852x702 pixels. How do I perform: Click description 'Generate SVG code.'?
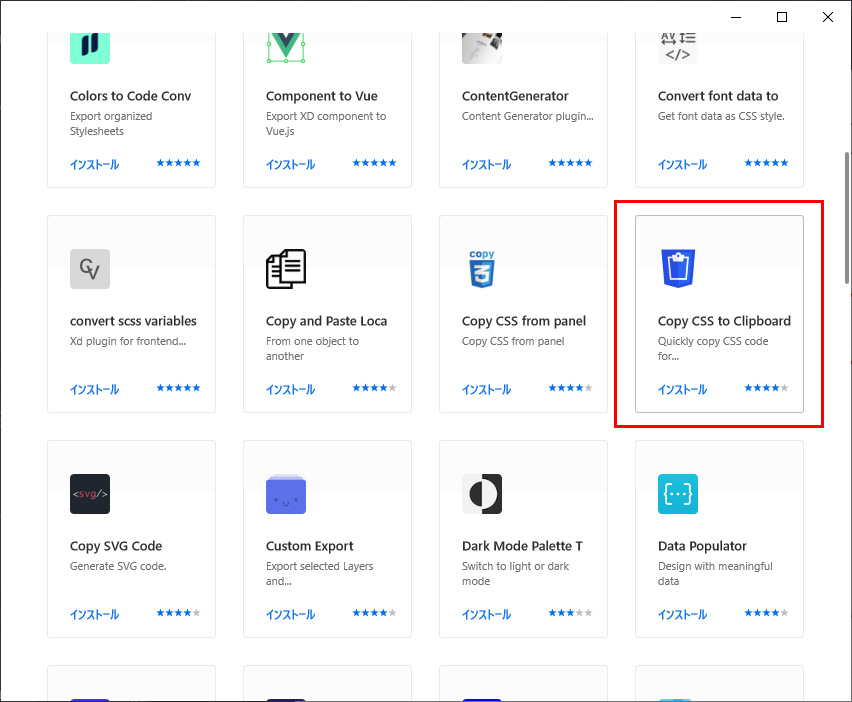click(x=118, y=566)
